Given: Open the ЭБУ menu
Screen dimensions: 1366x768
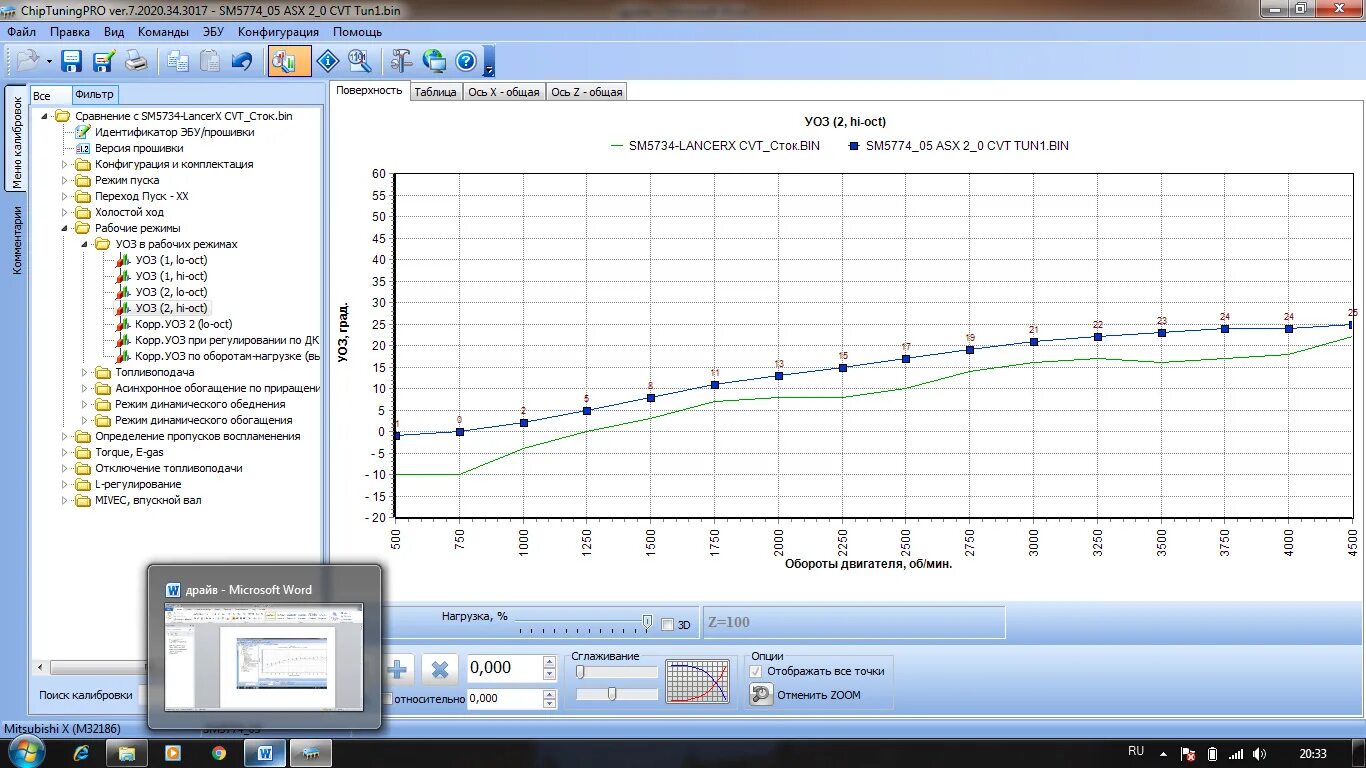Looking at the screenshot, I should pyautogui.click(x=213, y=31).
